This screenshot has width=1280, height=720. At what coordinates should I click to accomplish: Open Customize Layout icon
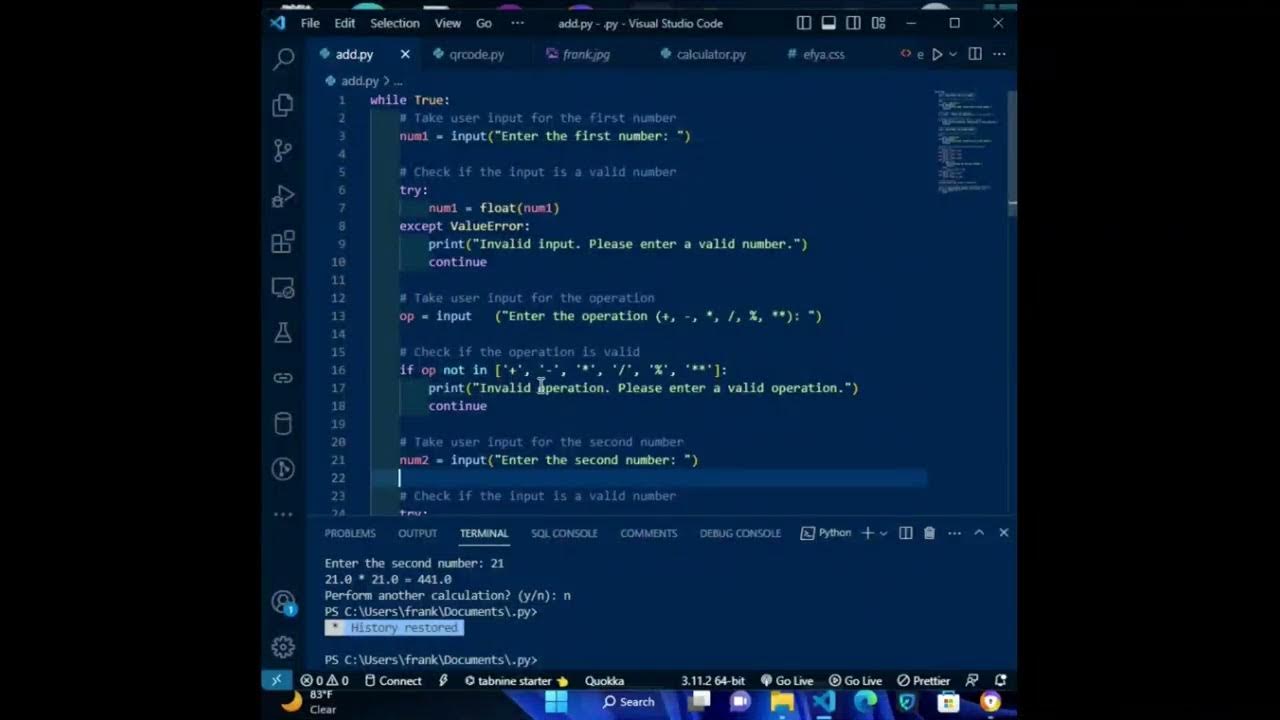(x=878, y=23)
